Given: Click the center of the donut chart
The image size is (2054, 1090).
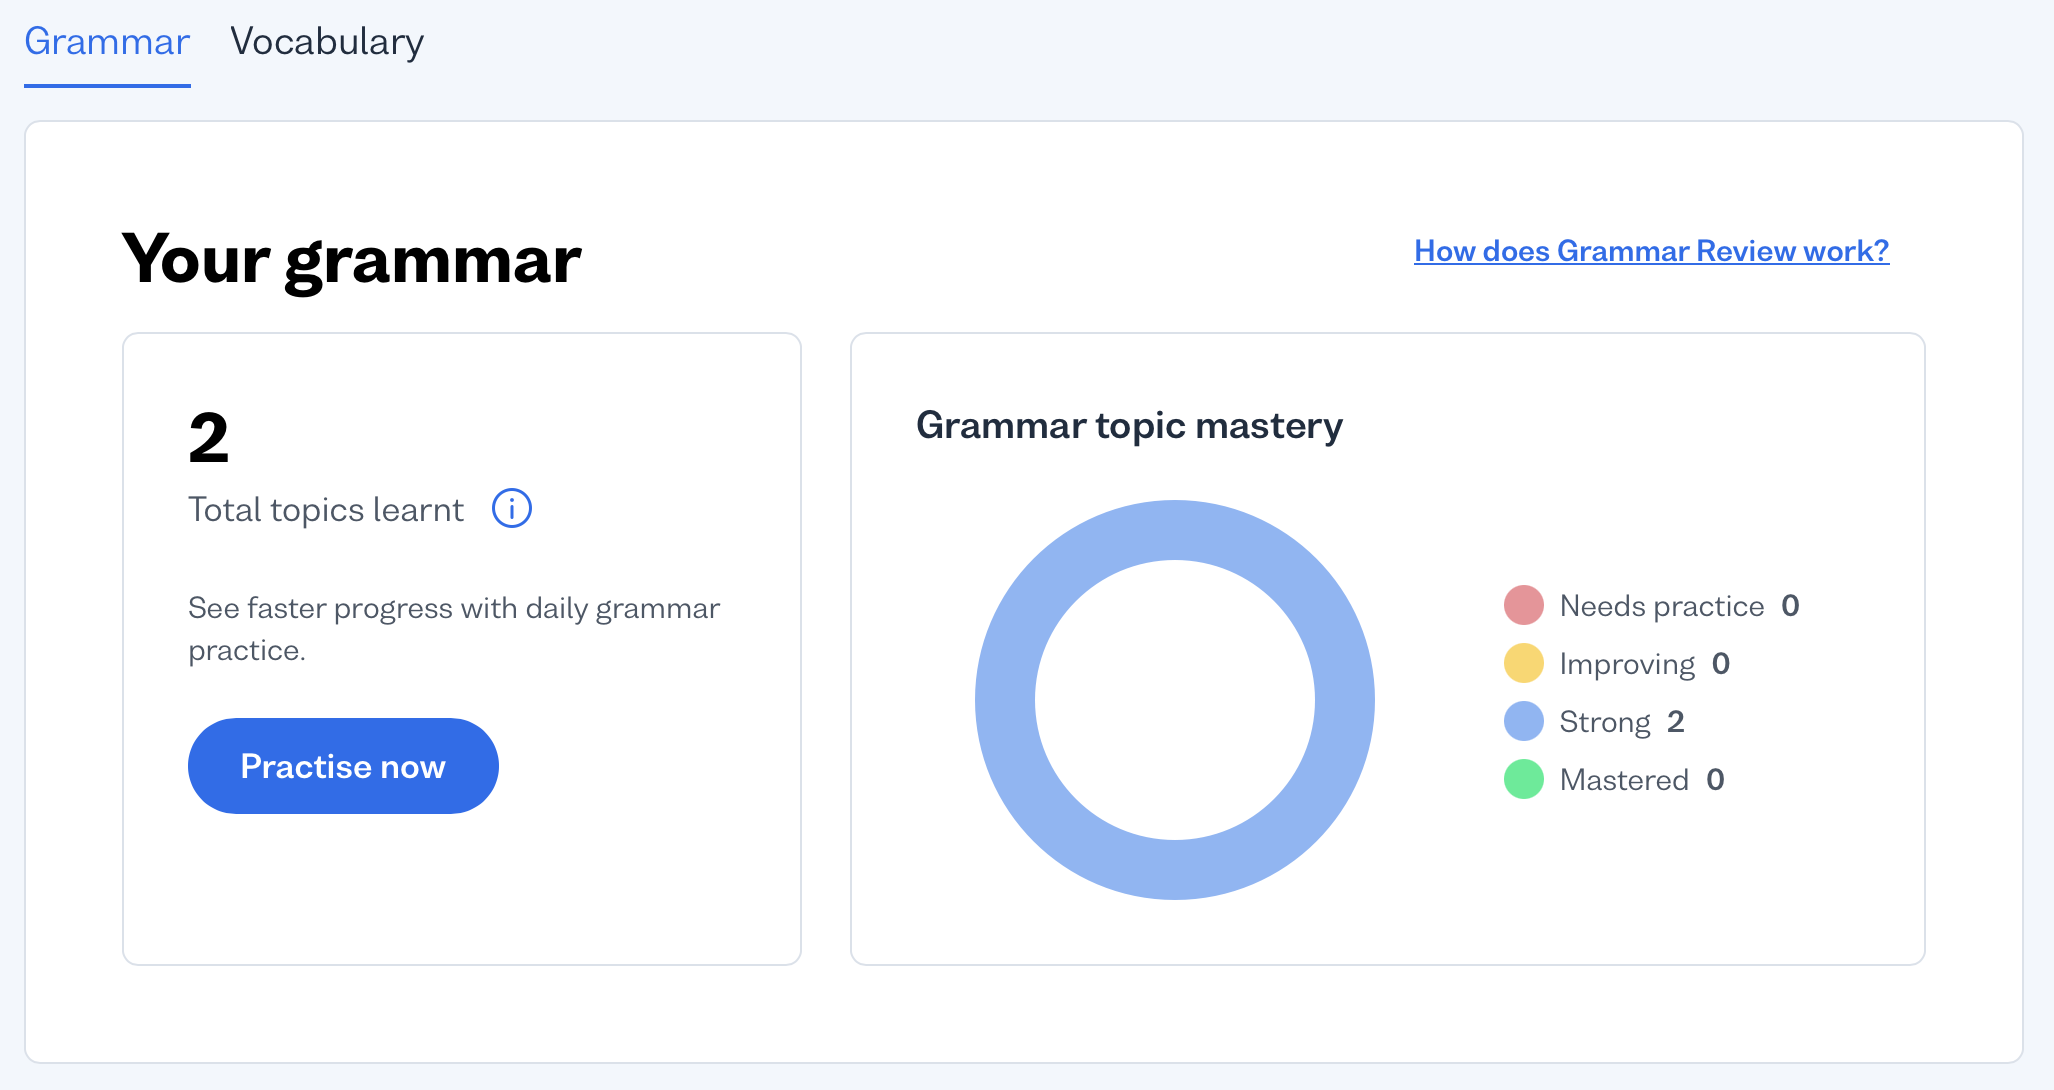Looking at the screenshot, I should tap(1174, 700).
